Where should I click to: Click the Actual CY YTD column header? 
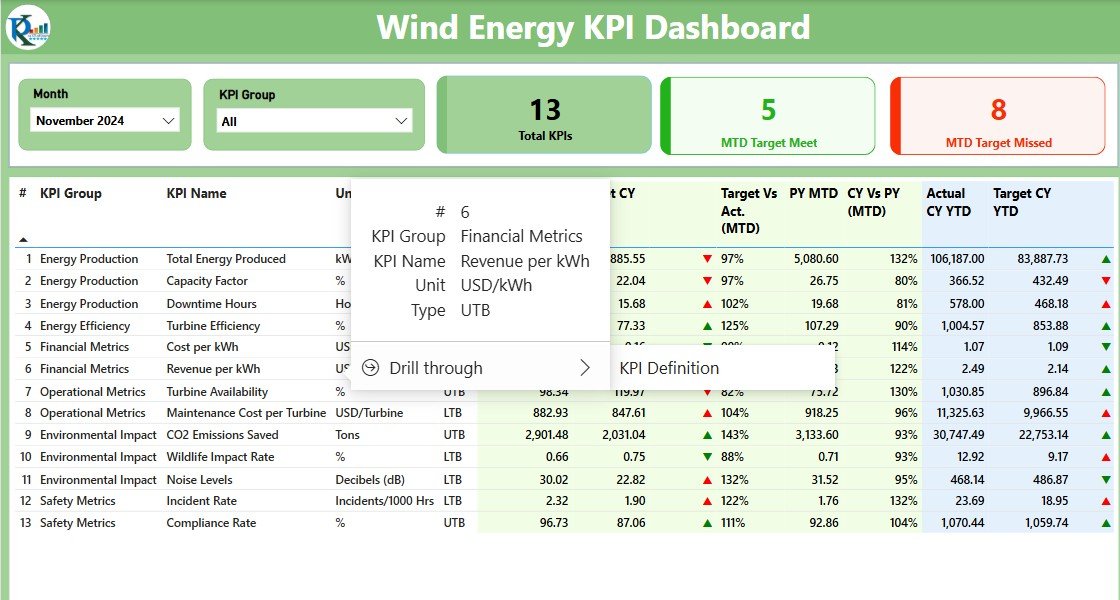pos(949,202)
